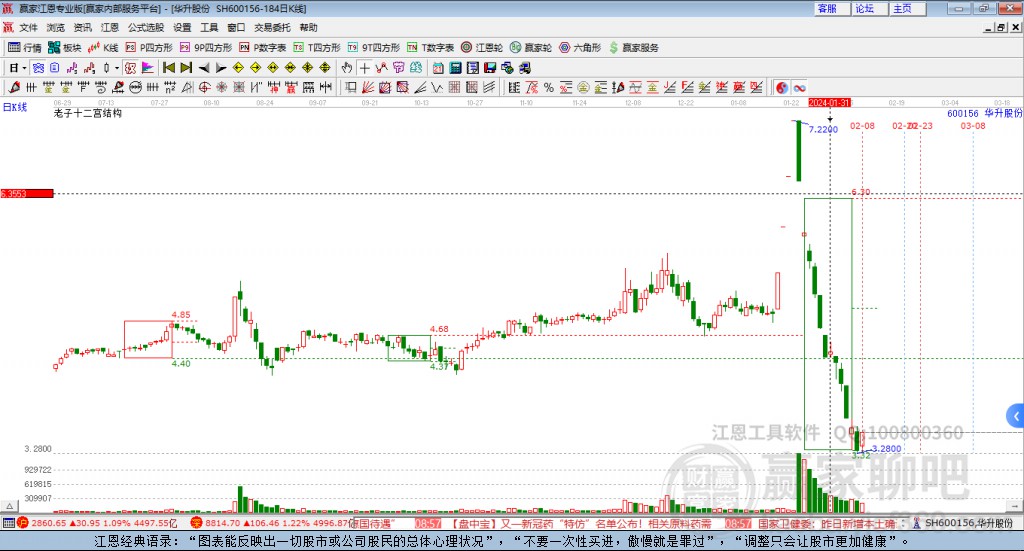Image resolution: width=1024 pixels, height=551 pixels.
Task: Click the 日K线 label
Action: pyautogui.click(x=15, y=107)
